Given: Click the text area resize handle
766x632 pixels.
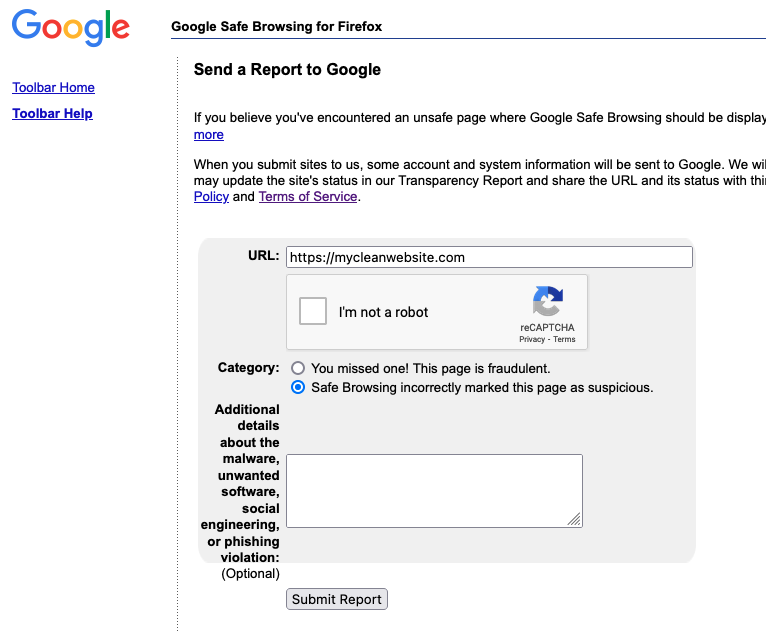Looking at the screenshot, I should (574, 520).
